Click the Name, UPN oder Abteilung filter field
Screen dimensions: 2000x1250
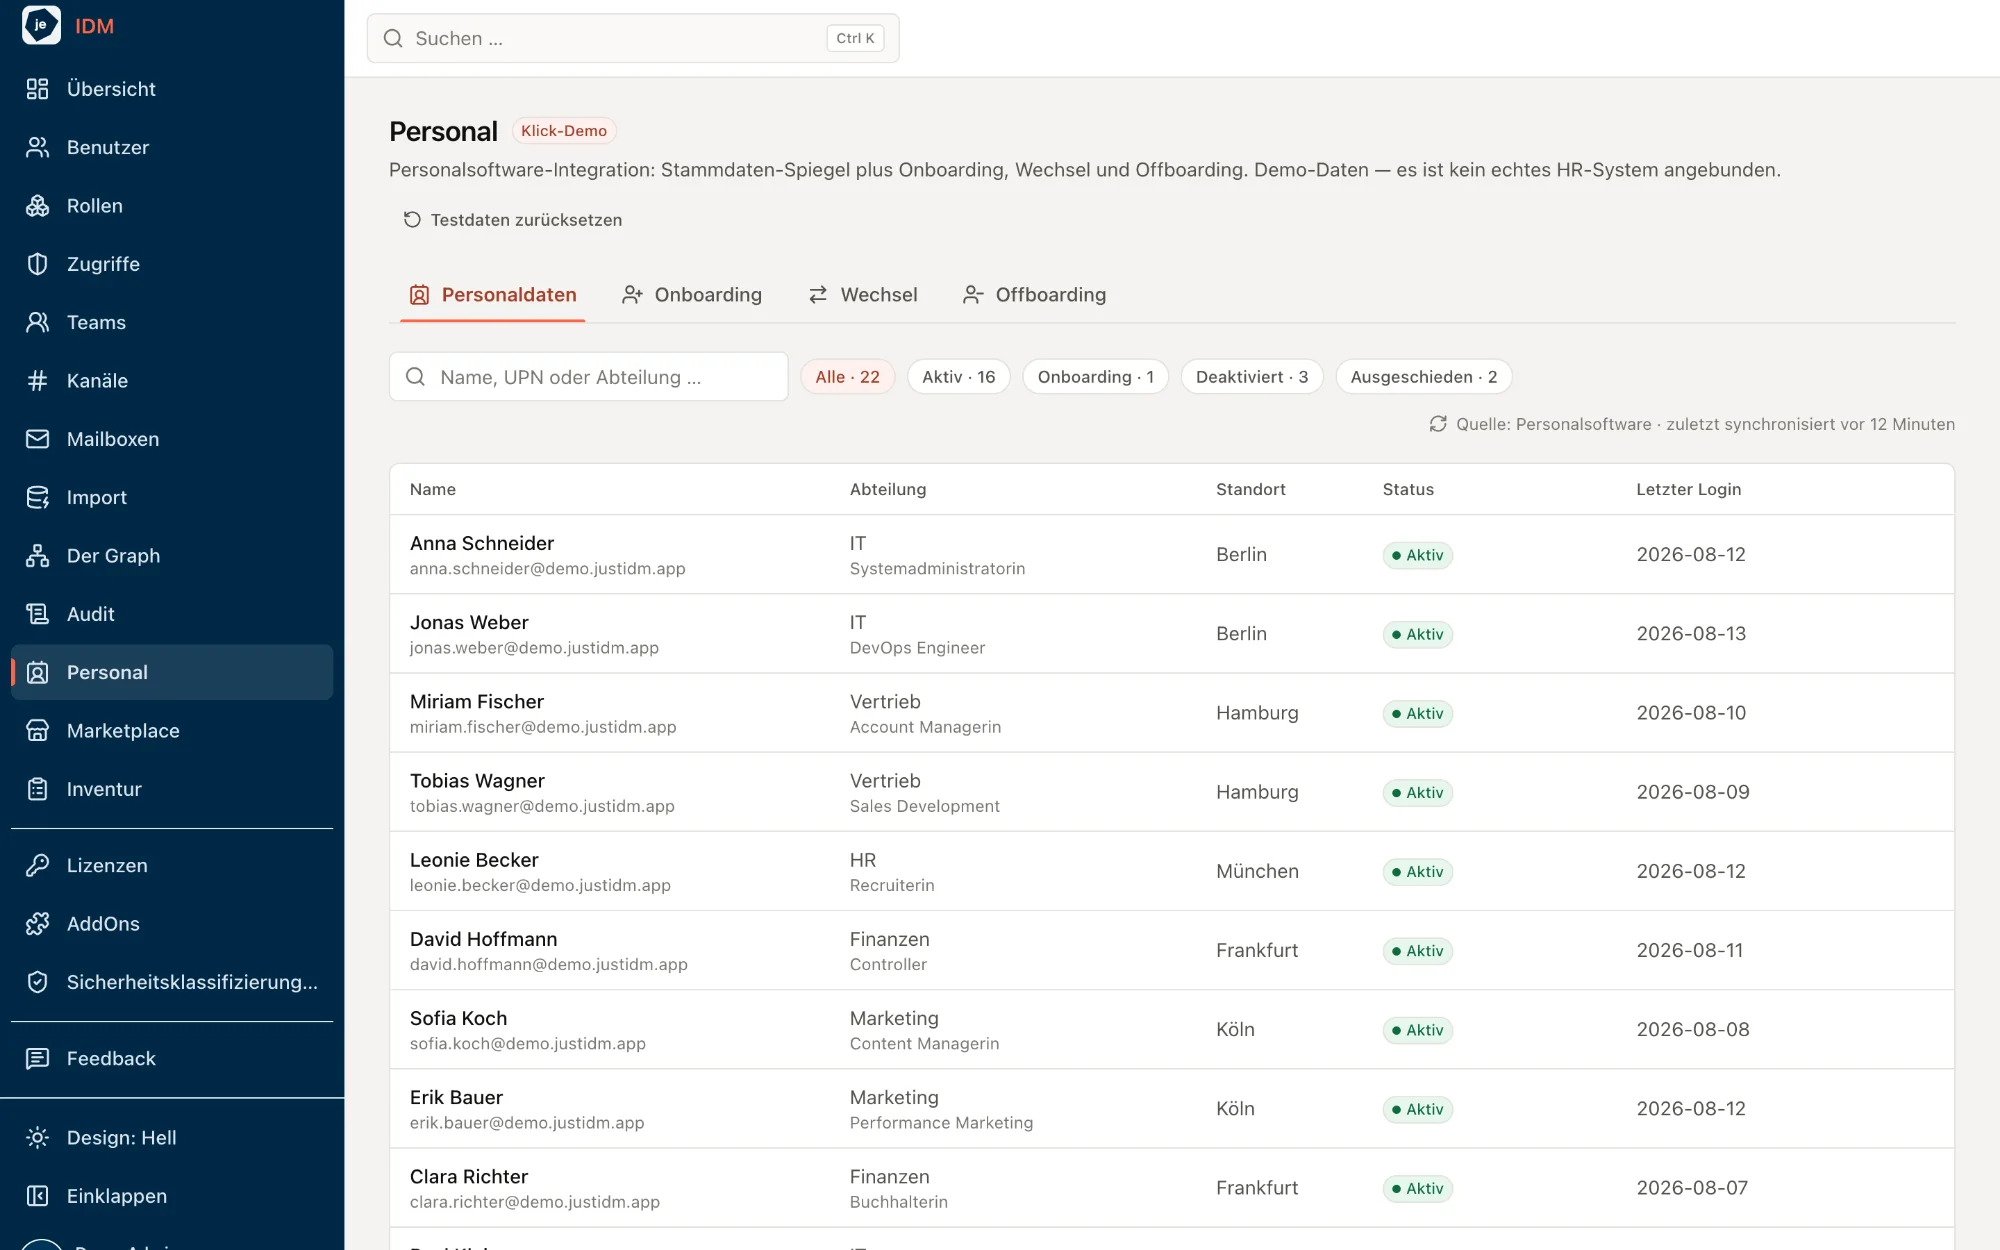tap(588, 377)
